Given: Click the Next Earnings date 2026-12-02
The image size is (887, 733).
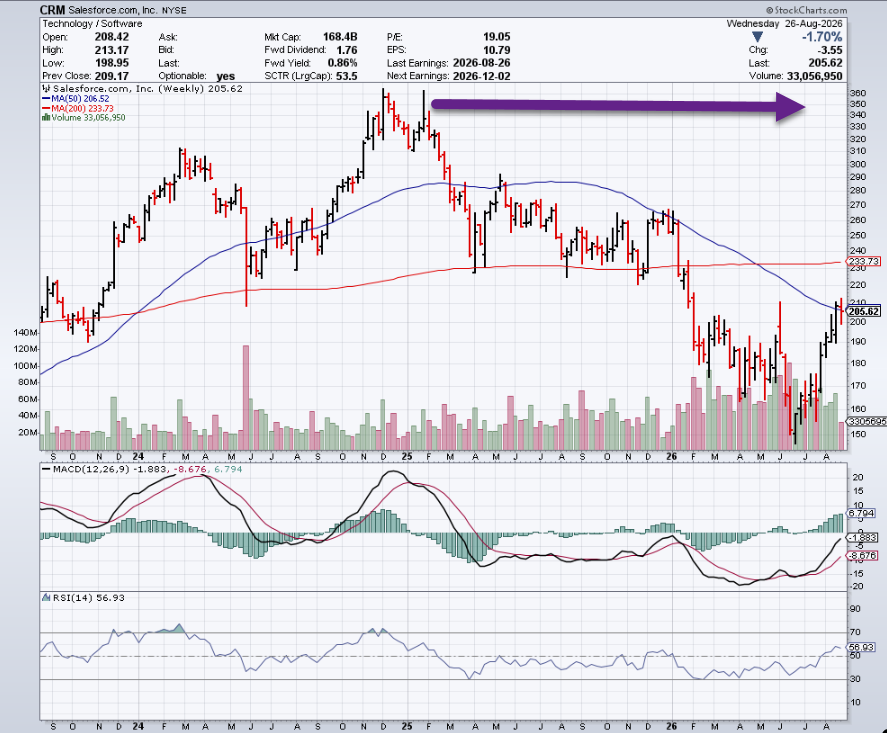Looking at the screenshot, I should pos(481,76).
